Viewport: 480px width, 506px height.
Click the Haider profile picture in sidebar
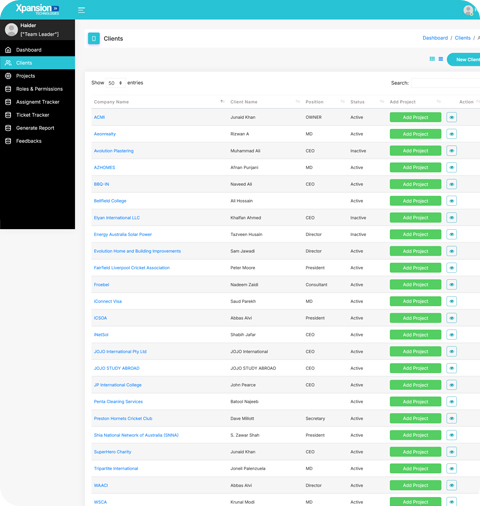click(11, 30)
